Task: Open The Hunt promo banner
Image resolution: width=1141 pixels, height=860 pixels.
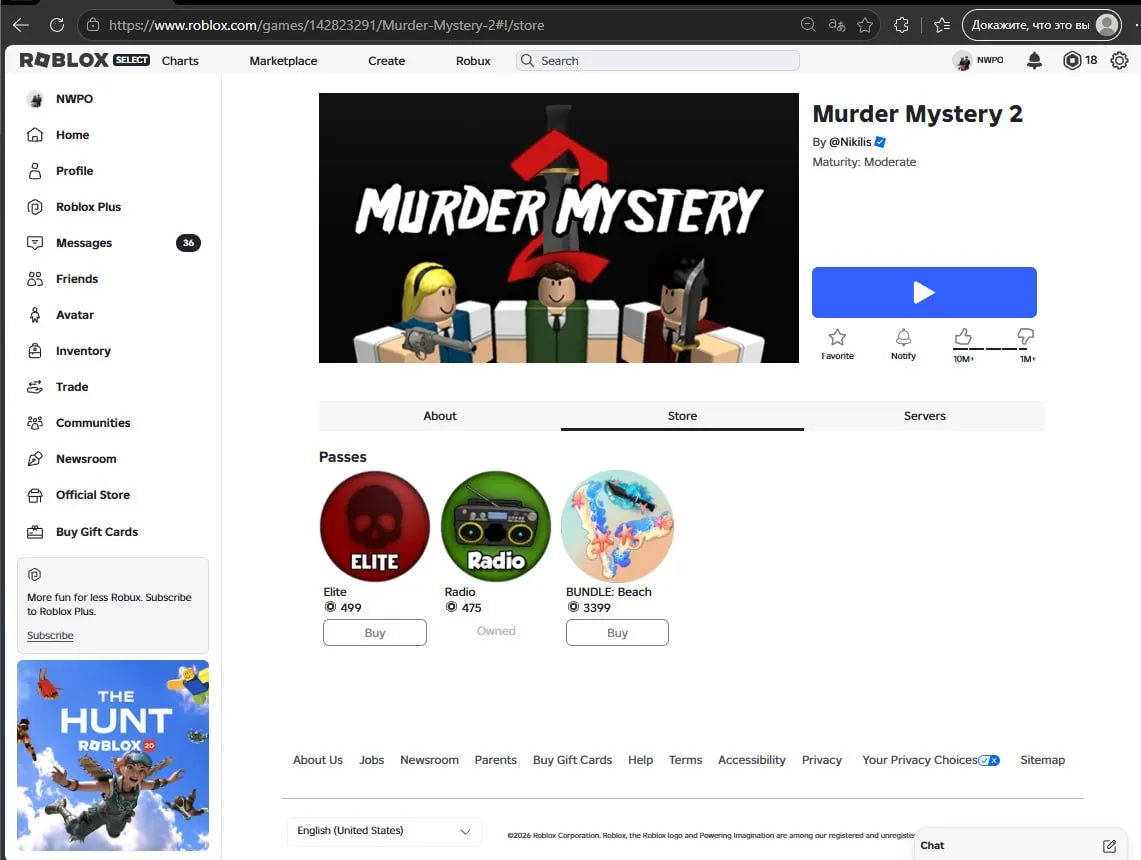Action: tap(113, 755)
